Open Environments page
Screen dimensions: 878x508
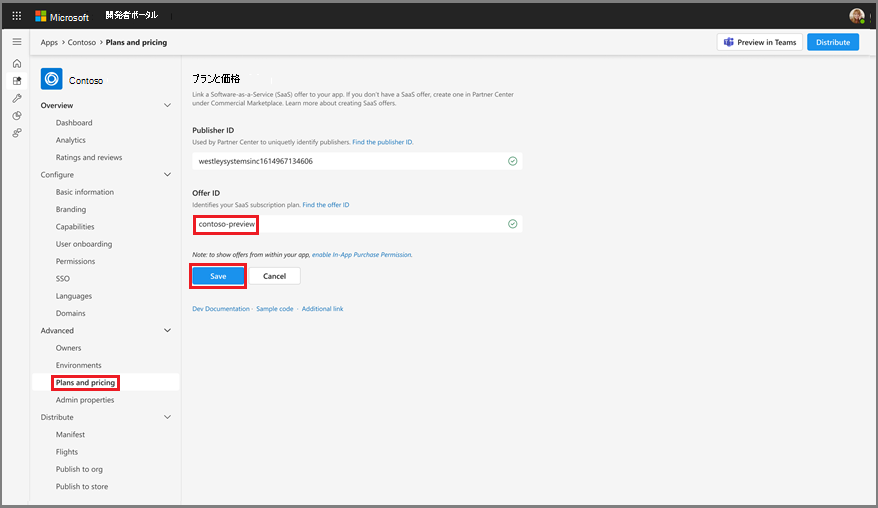point(78,365)
